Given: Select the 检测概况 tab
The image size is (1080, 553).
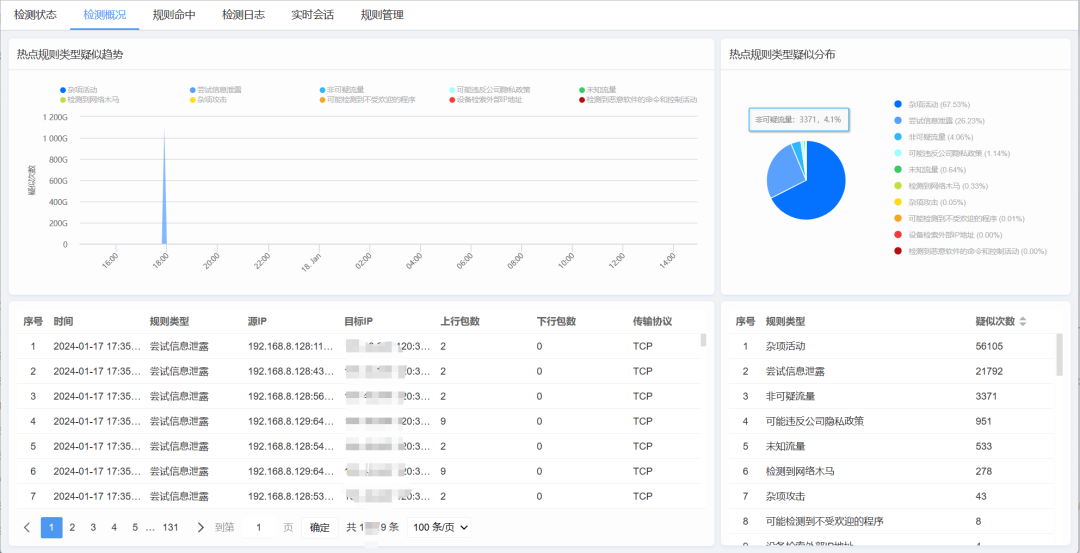Looking at the screenshot, I should point(105,14).
